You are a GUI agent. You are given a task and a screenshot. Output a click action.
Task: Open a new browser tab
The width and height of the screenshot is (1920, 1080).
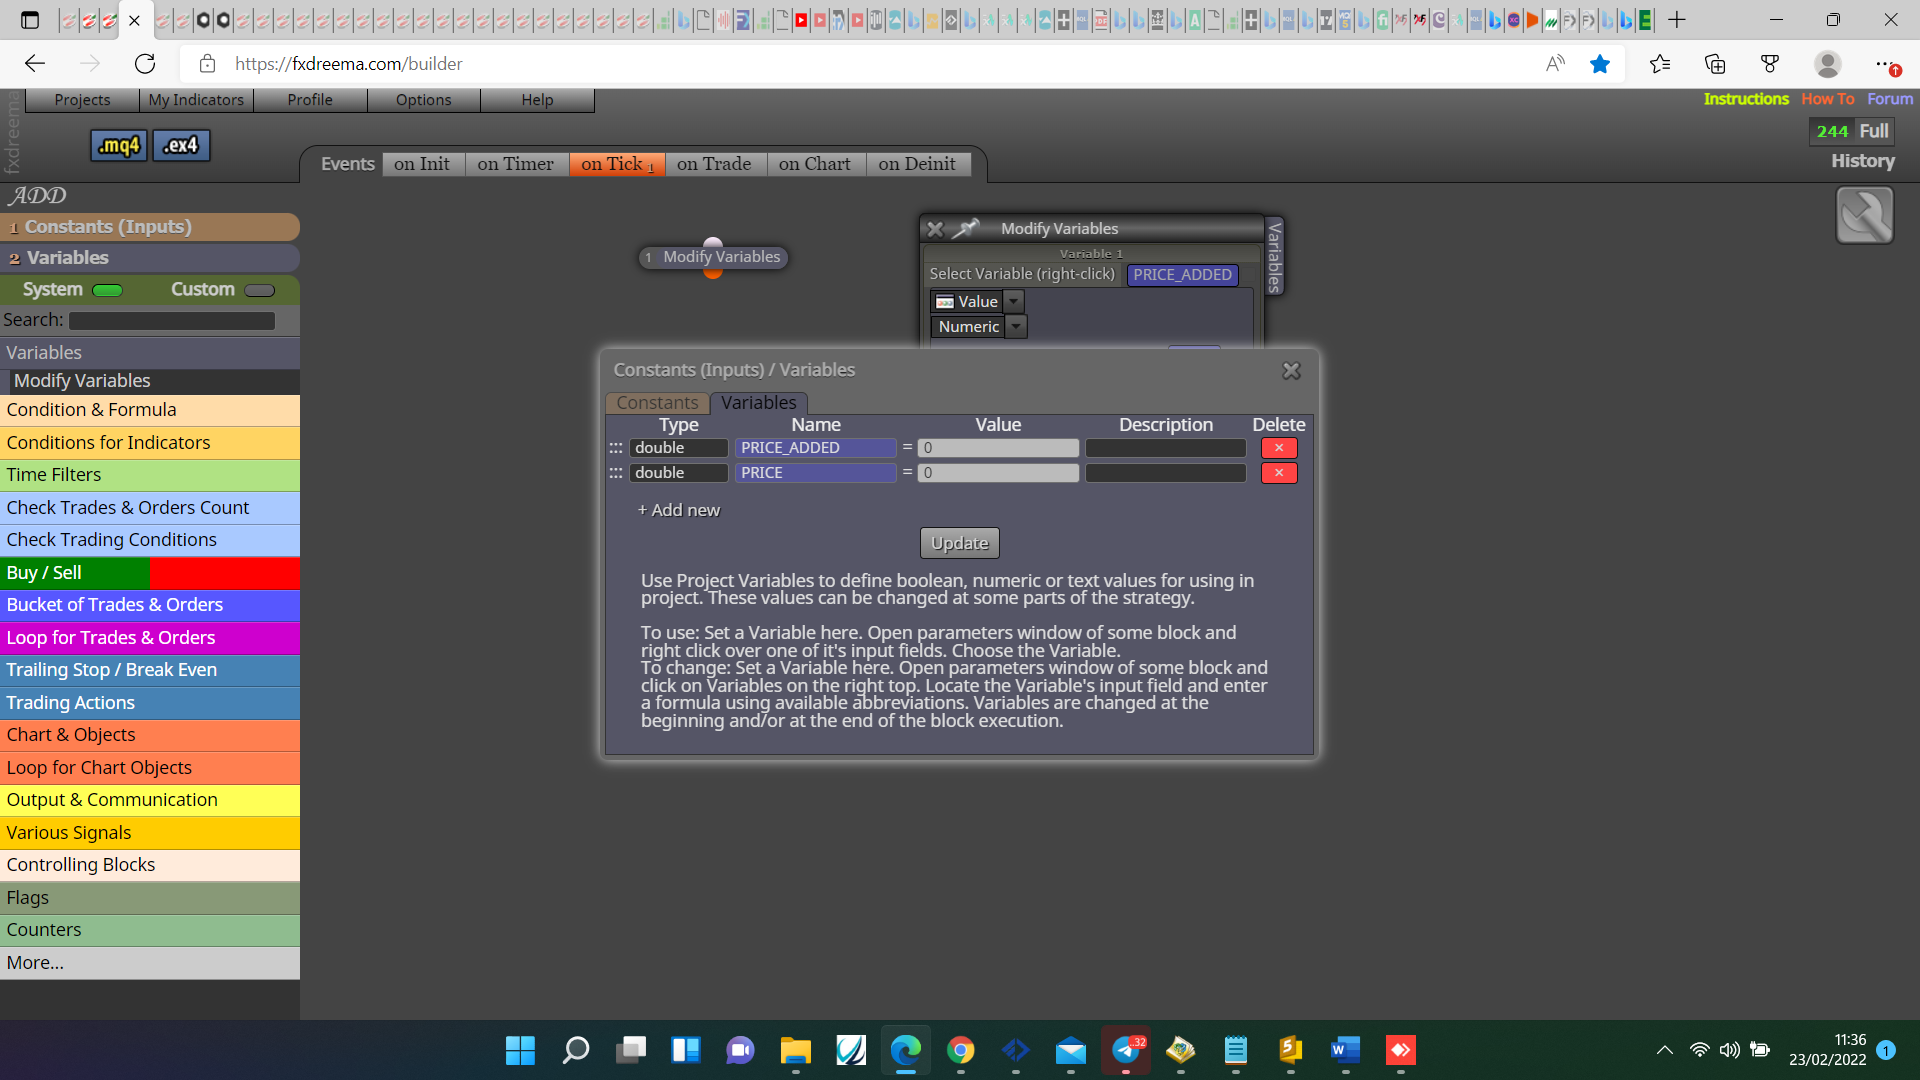[x=1677, y=20]
